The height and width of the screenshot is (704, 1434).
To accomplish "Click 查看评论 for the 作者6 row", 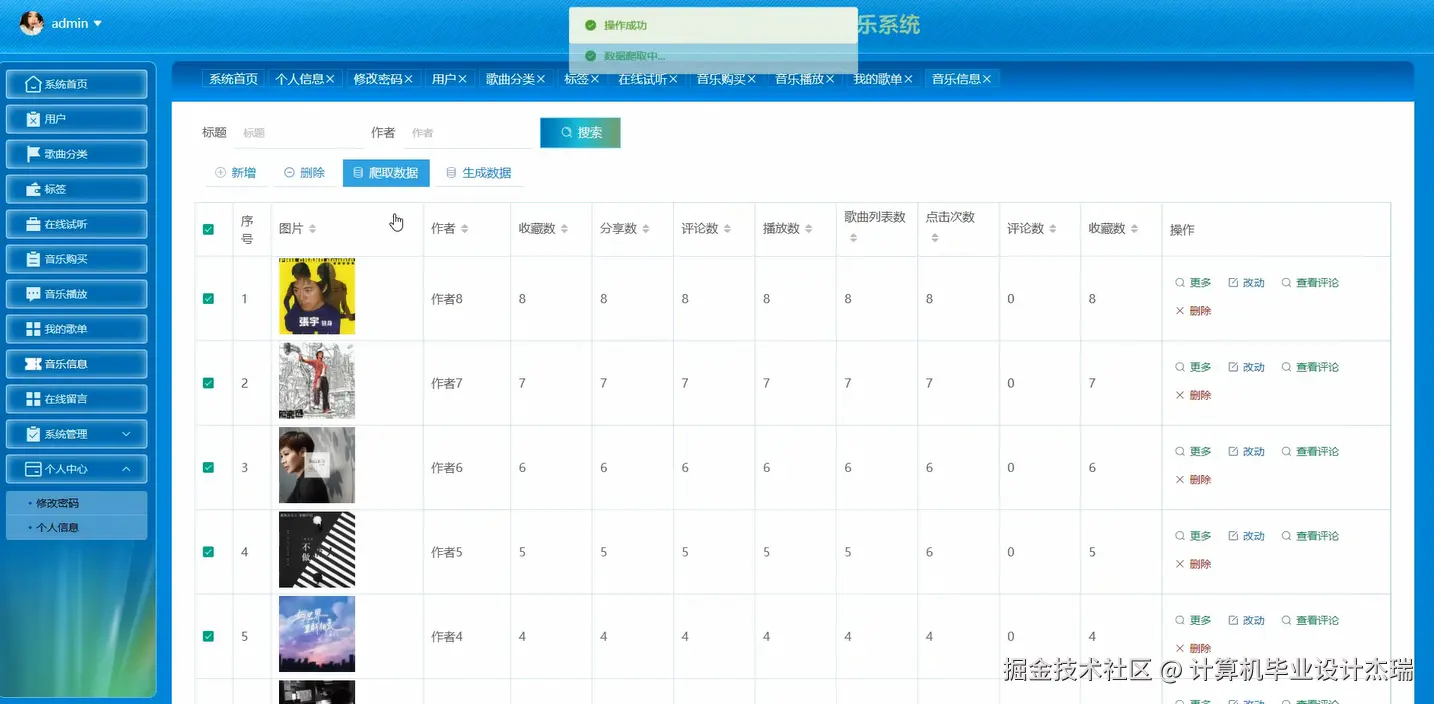I will coord(1310,452).
